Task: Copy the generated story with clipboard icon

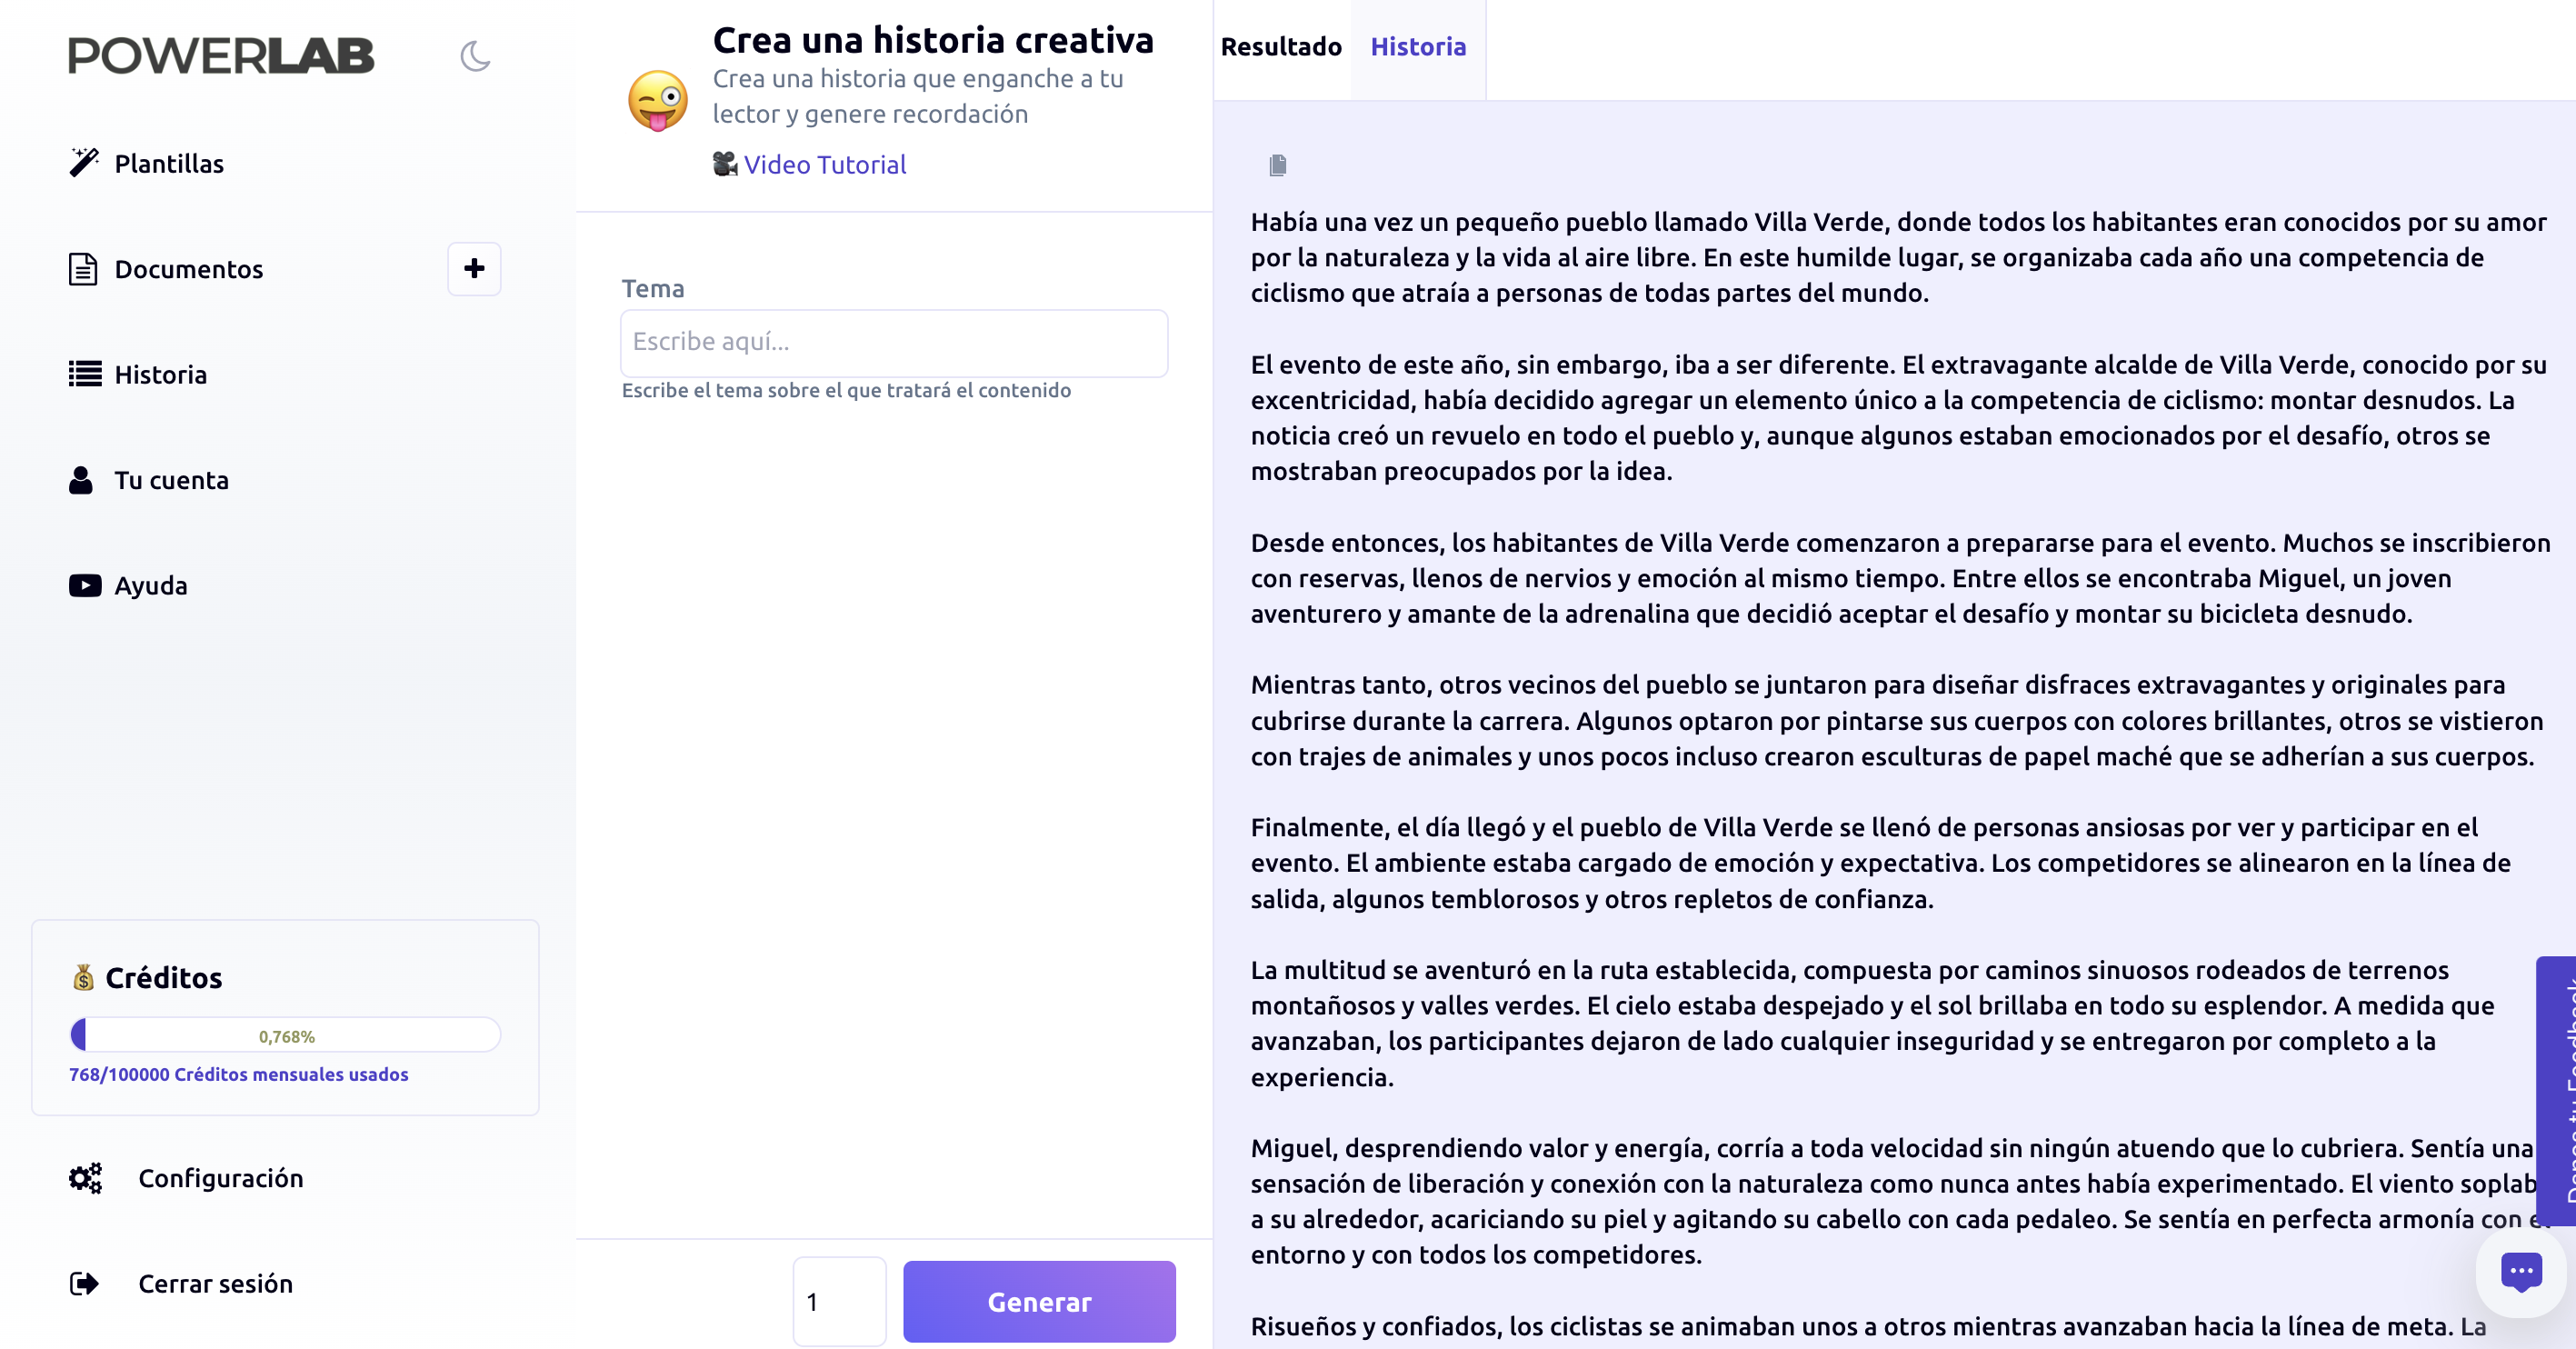Action: [x=1277, y=165]
